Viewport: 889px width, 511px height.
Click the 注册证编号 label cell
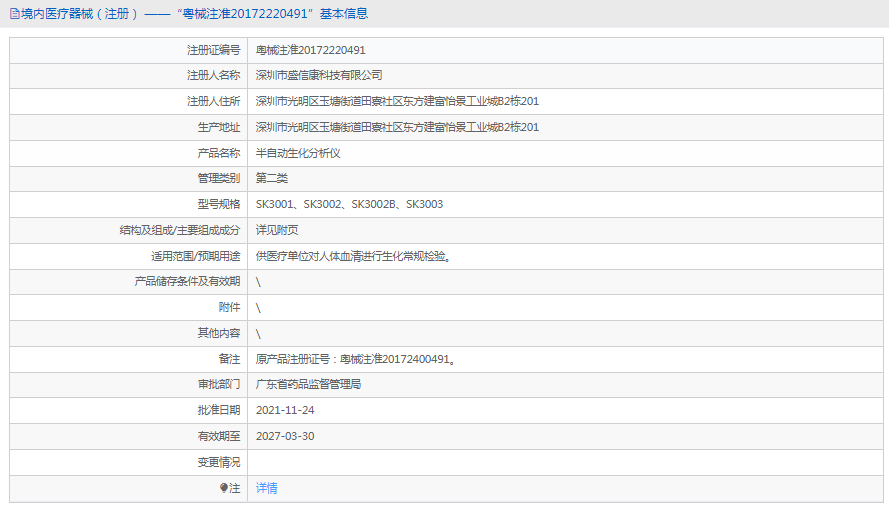point(214,50)
